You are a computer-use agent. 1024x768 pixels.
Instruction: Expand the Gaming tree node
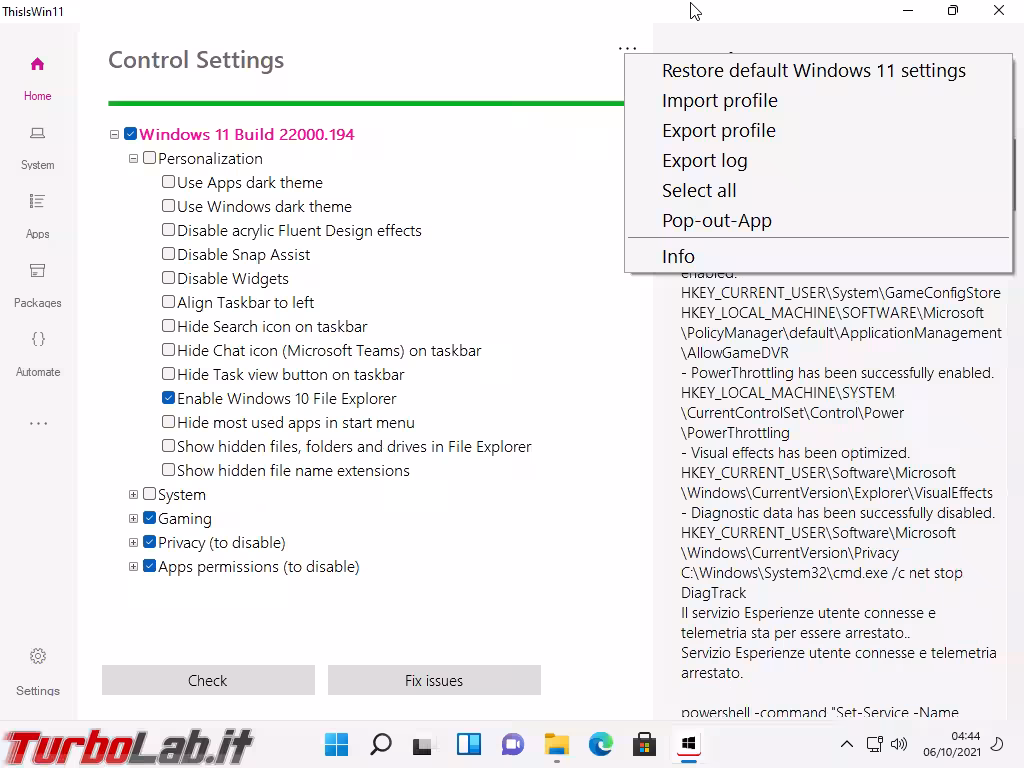tap(133, 519)
